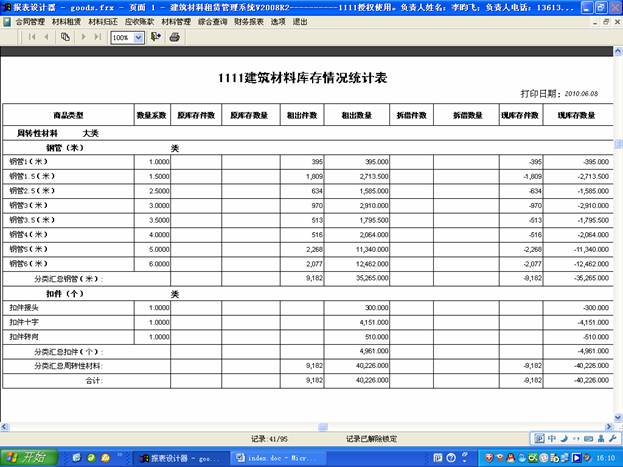Click the previous page arrow
This screenshot has width=623, height=467.
tap(48, 37)
